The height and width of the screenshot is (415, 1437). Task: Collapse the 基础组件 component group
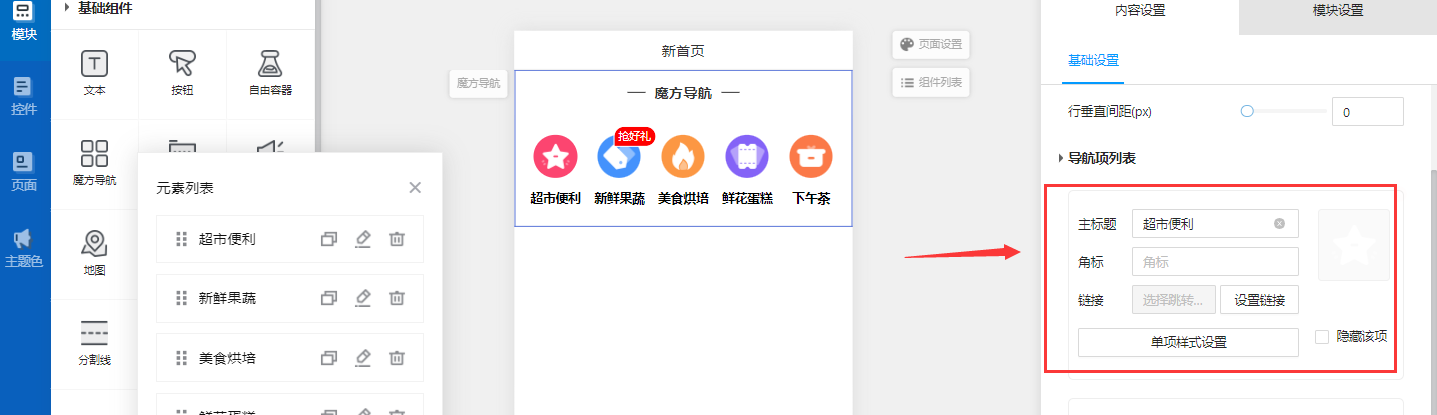pos(67,8)
